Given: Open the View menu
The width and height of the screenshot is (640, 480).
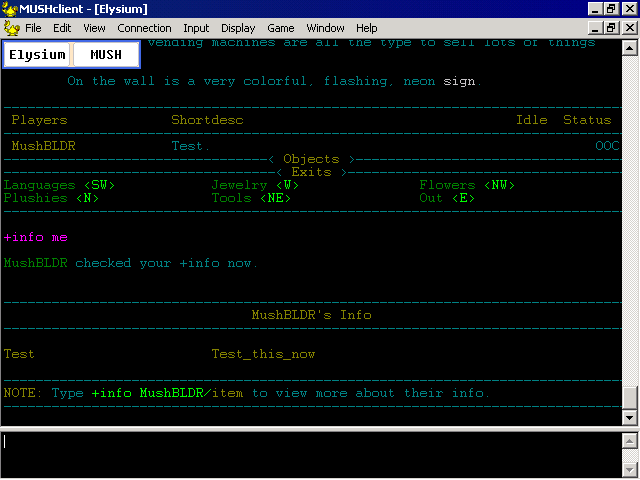Looking at the screenshot, I should point(94,28).
